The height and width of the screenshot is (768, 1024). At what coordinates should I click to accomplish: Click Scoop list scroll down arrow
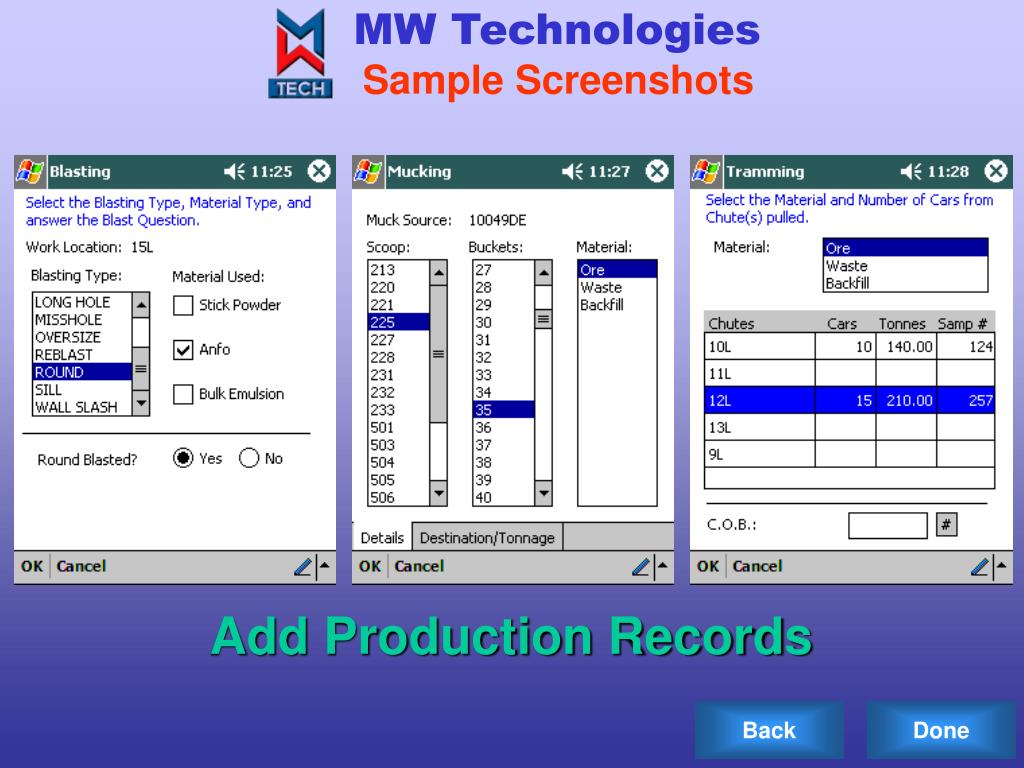[438, 492]
